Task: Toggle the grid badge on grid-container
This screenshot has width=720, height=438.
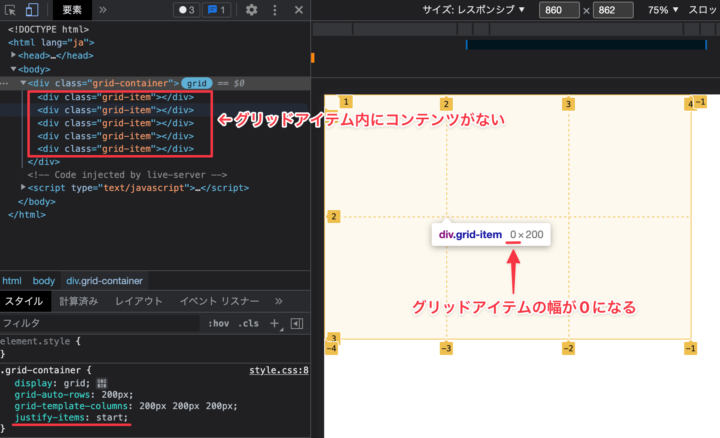Action: 197,83
